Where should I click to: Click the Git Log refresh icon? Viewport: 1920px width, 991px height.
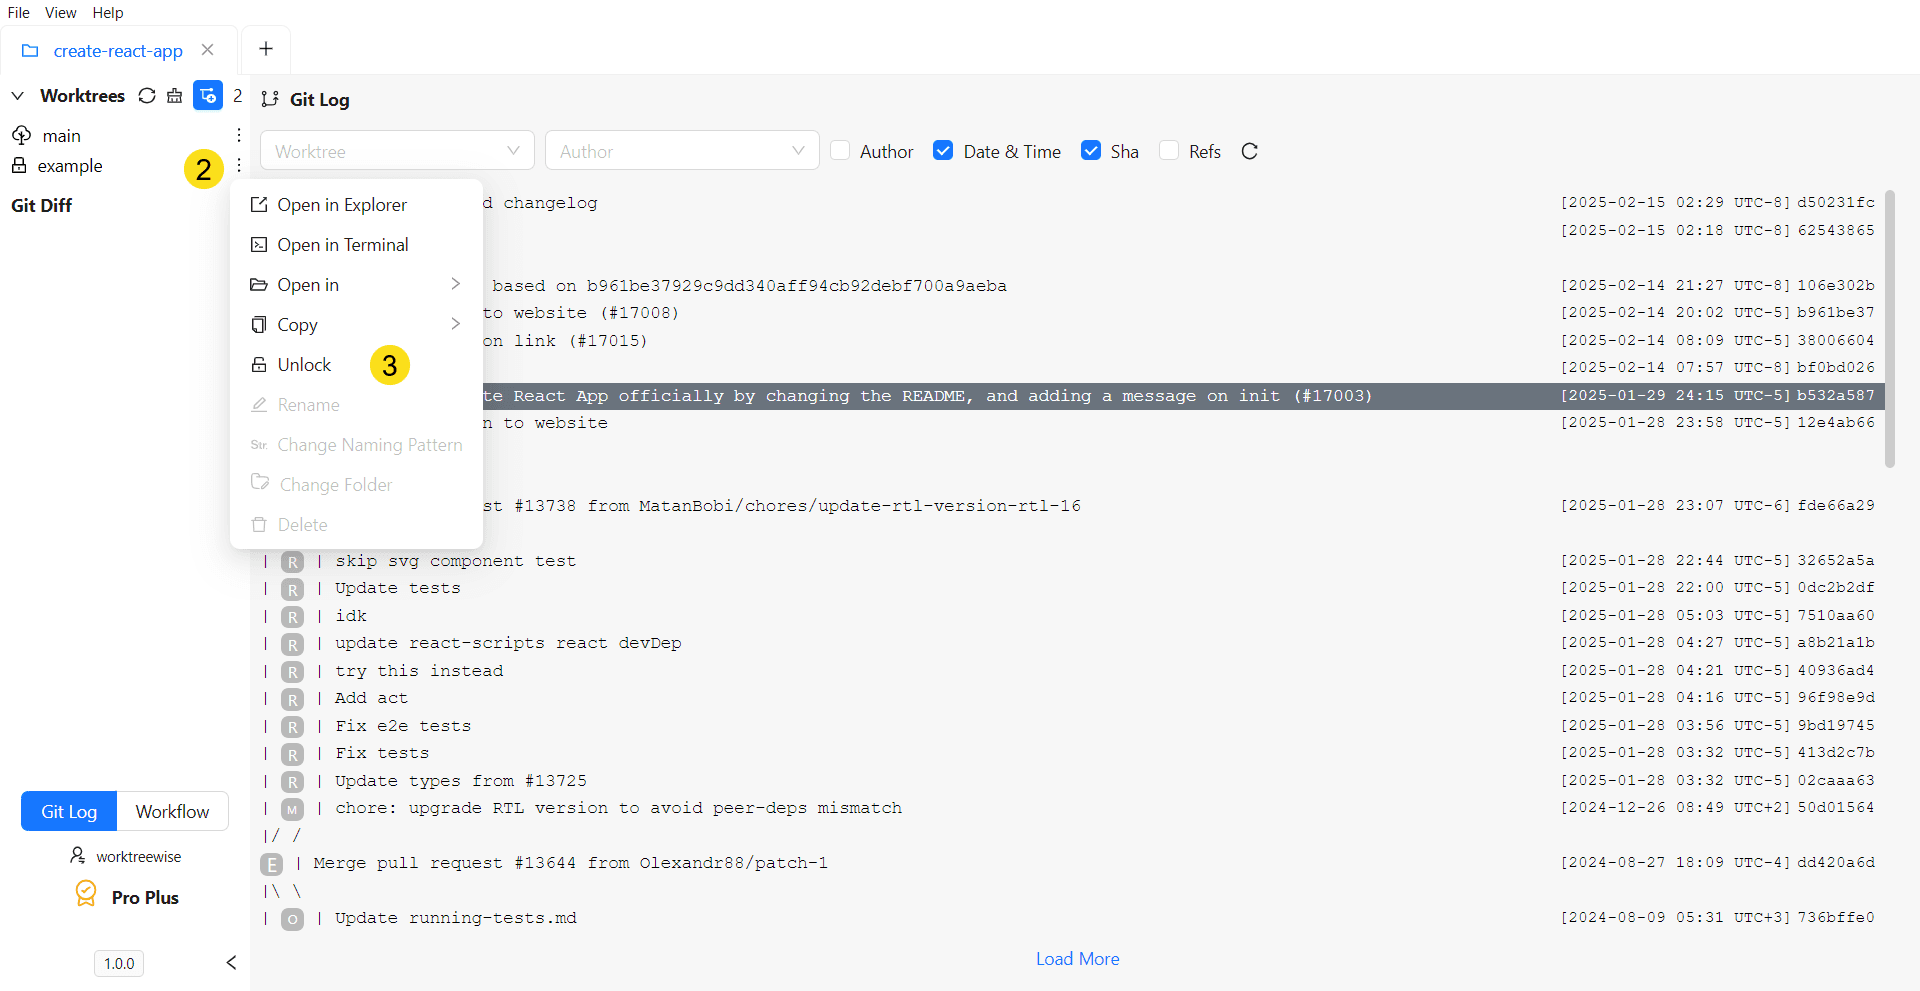point(1249,151)
